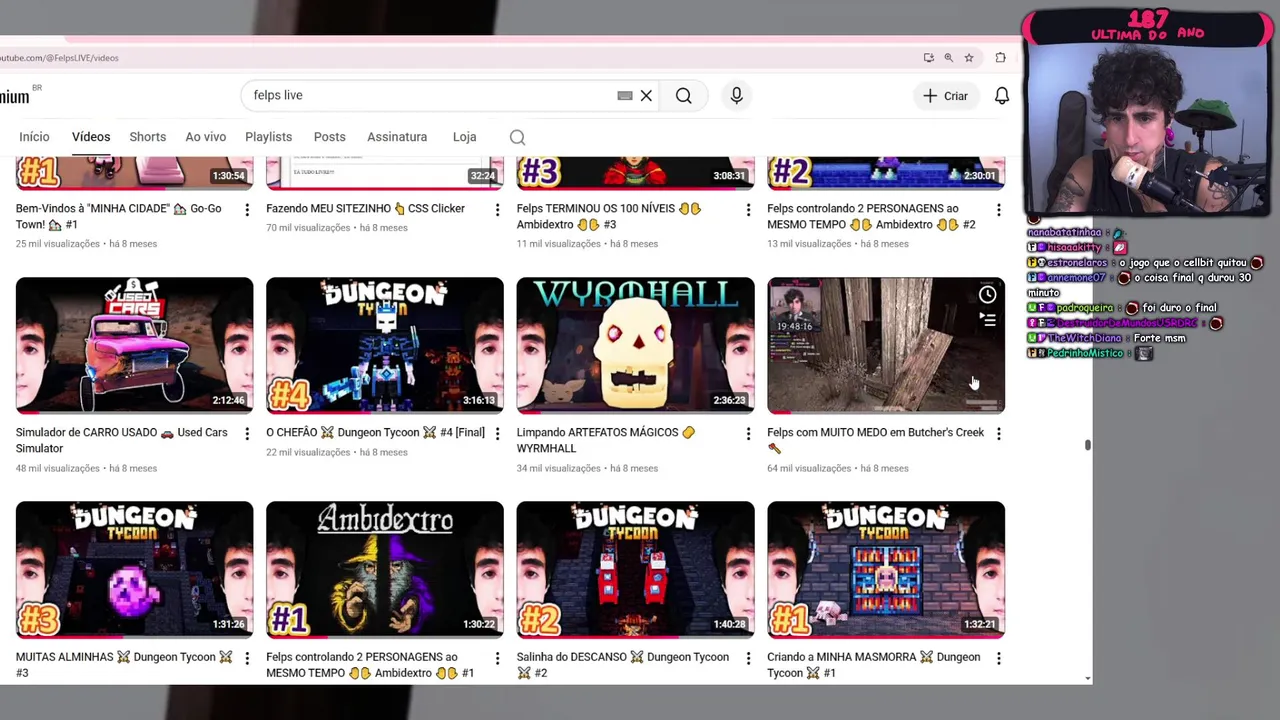Click the page vertical scrollbar thumb

click(1087, 445)
